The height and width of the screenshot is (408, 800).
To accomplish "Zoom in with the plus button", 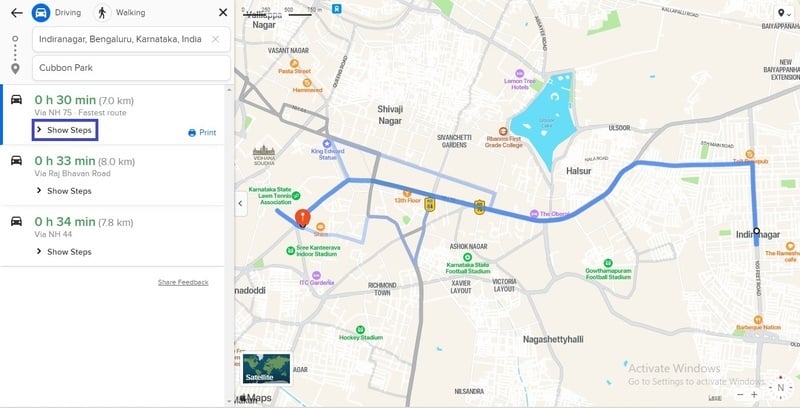I will click(754, 395).
